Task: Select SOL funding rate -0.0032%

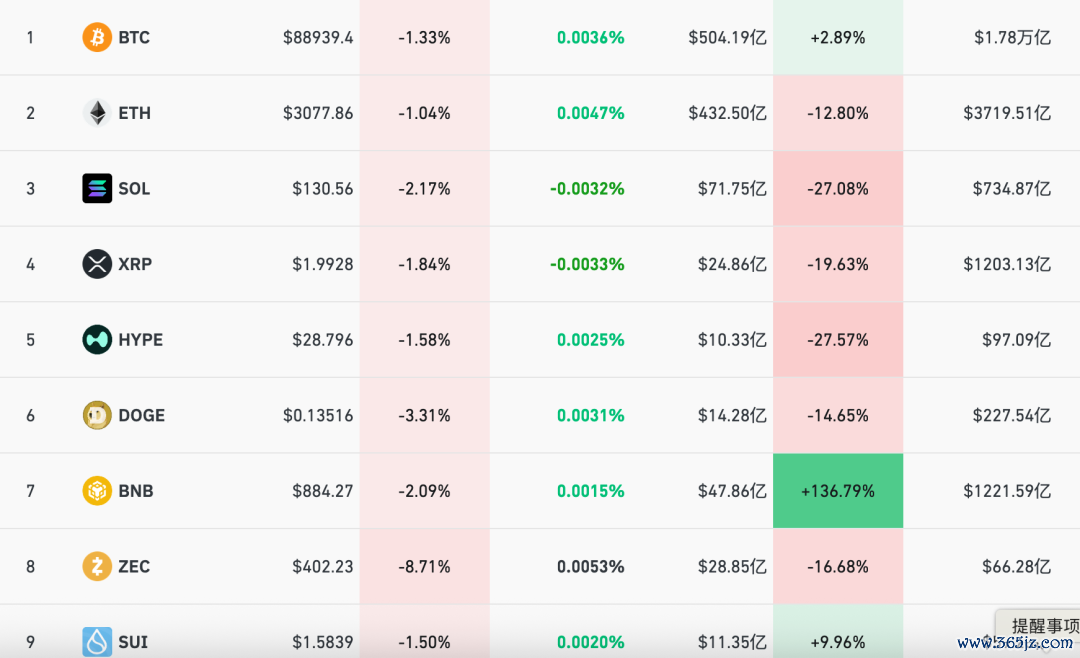Action: 587,189
